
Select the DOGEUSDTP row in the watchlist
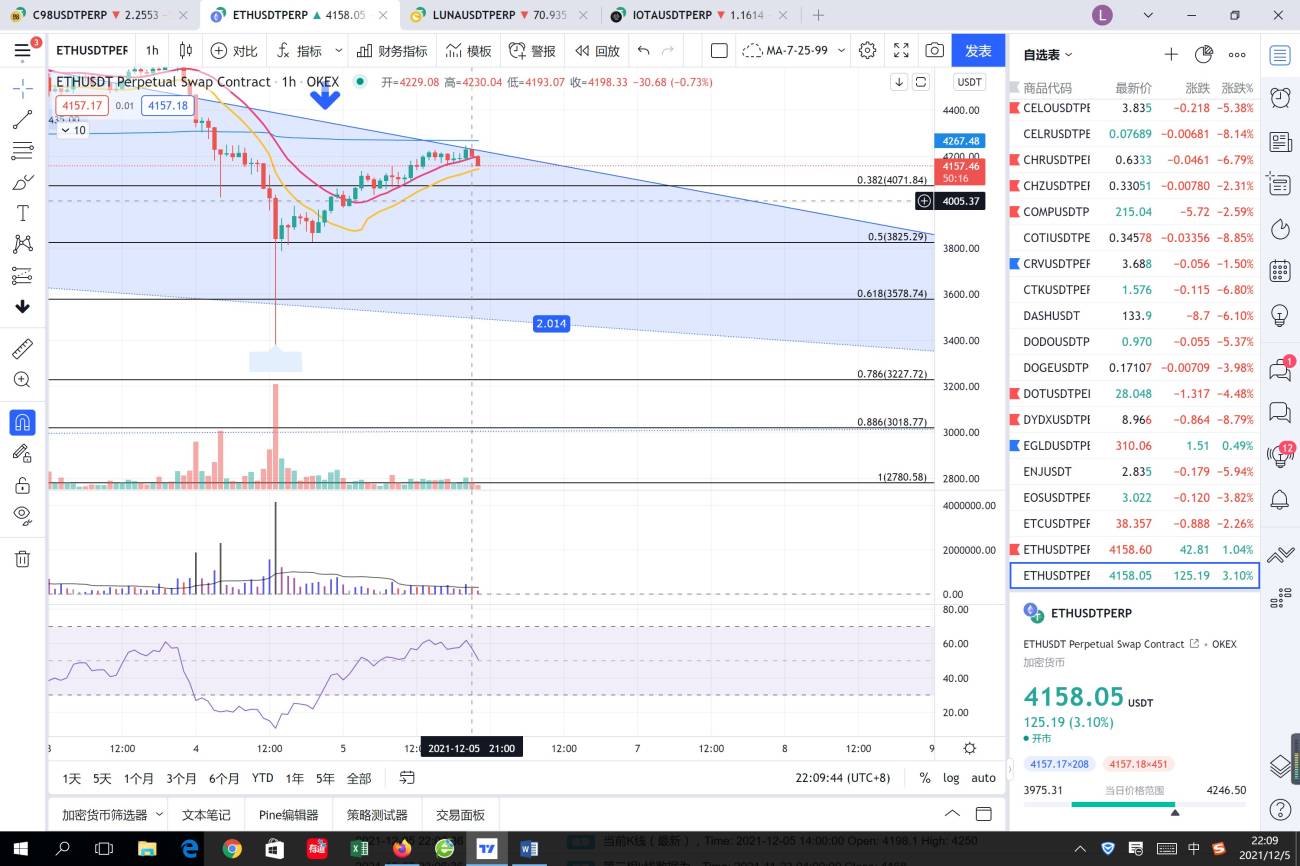1134,368
